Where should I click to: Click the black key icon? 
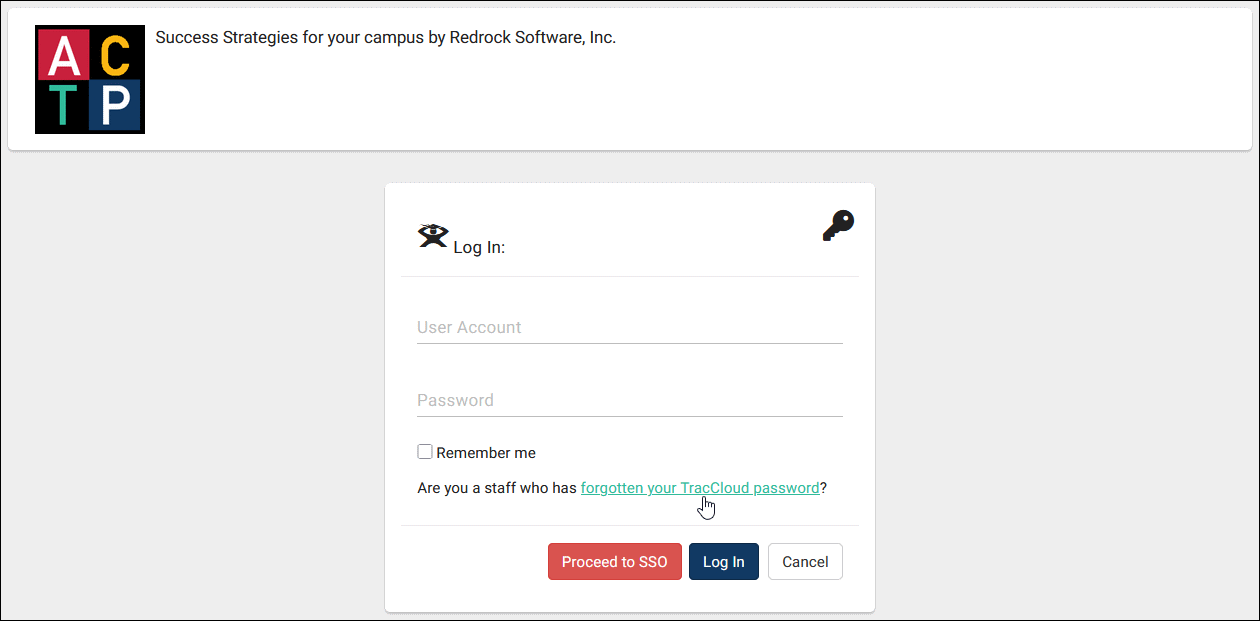pyautogui.click(x=838, y=226)
